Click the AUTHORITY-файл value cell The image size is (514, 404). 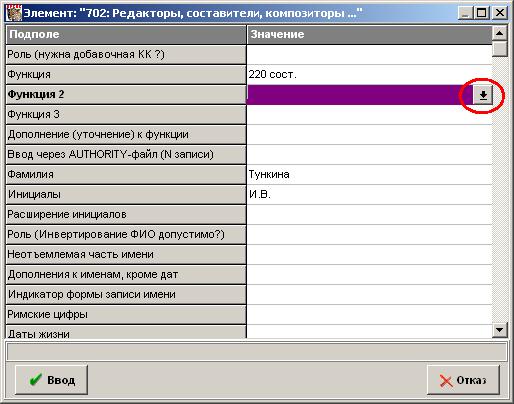pos(369,154)
